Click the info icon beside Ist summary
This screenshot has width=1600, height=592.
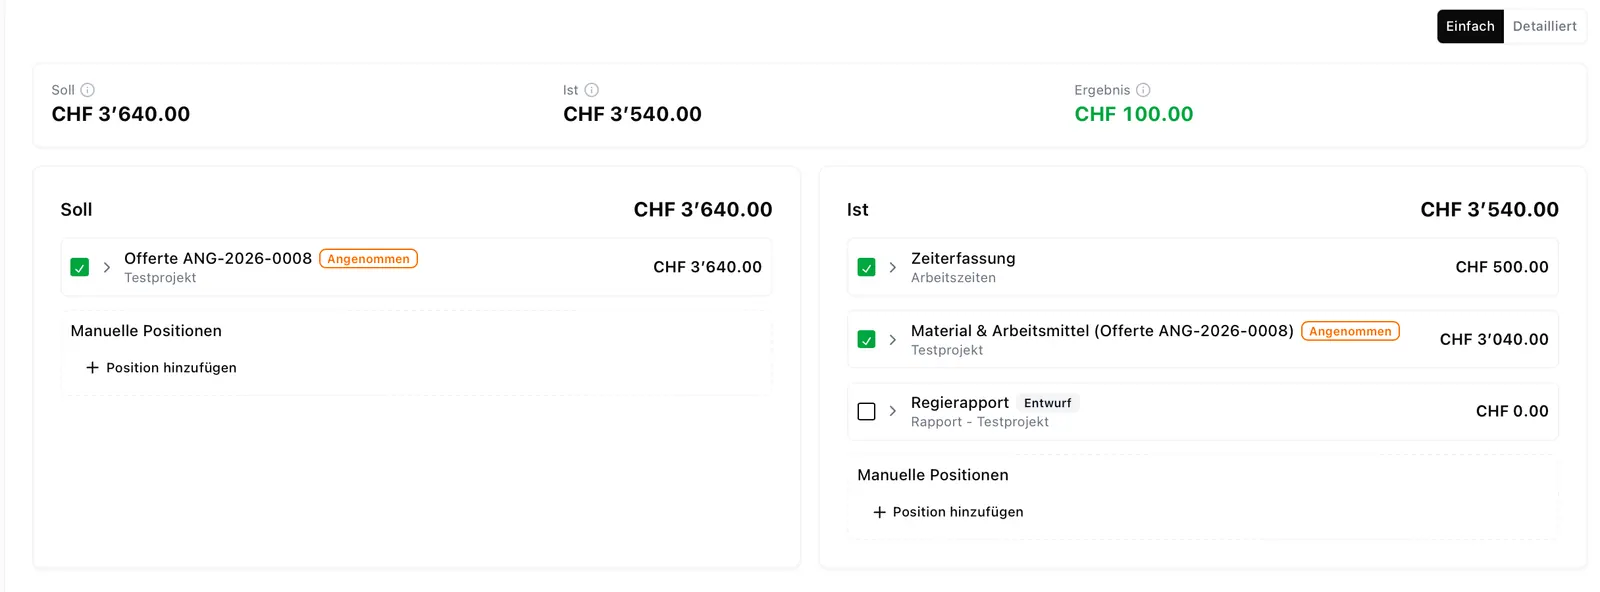[x=591, y=90]
